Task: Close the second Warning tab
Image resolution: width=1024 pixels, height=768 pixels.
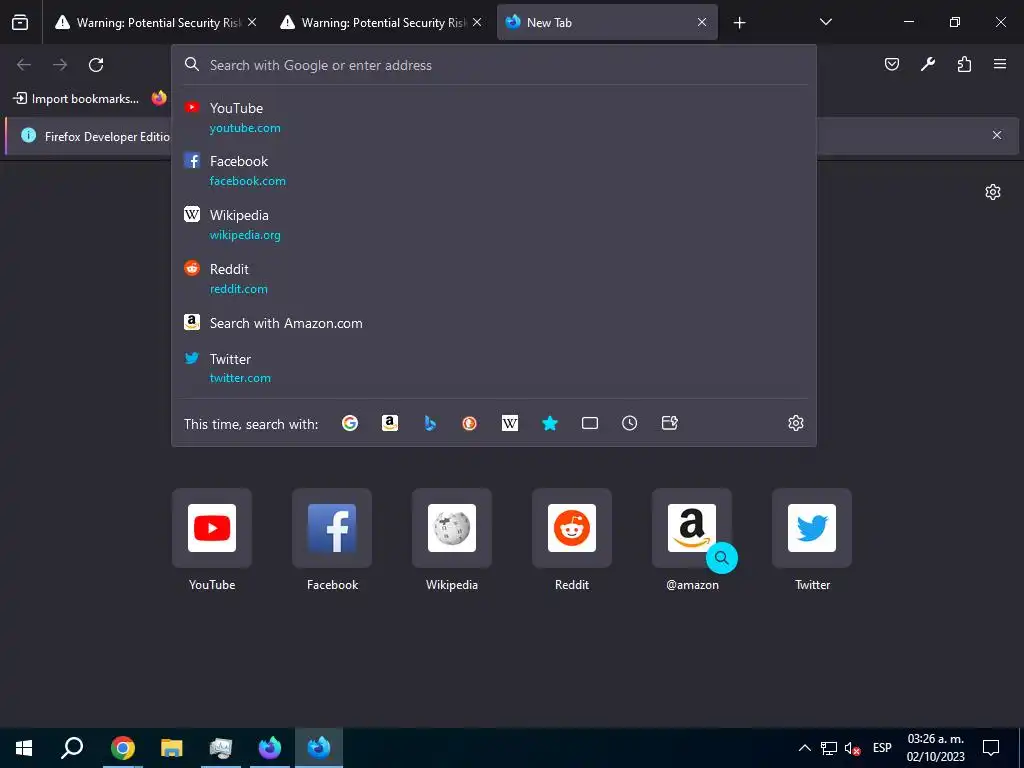Action: click(x=477, y=22)
